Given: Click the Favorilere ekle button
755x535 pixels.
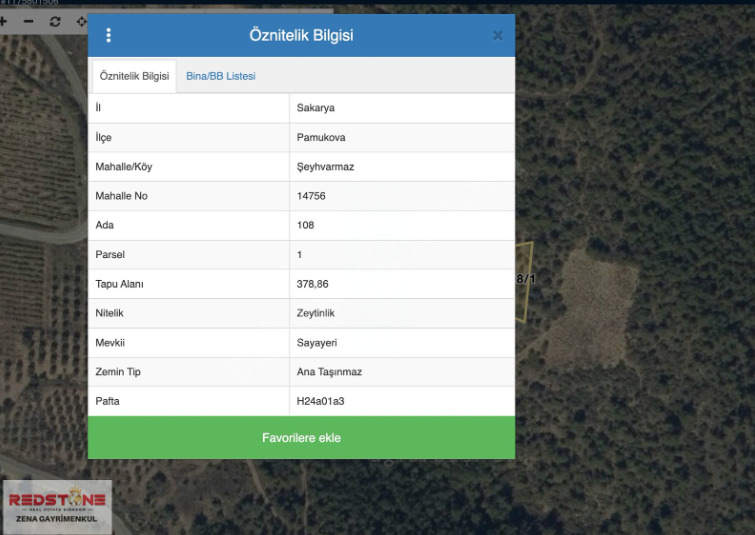Looking at the screenshot, I should (301, 438).
